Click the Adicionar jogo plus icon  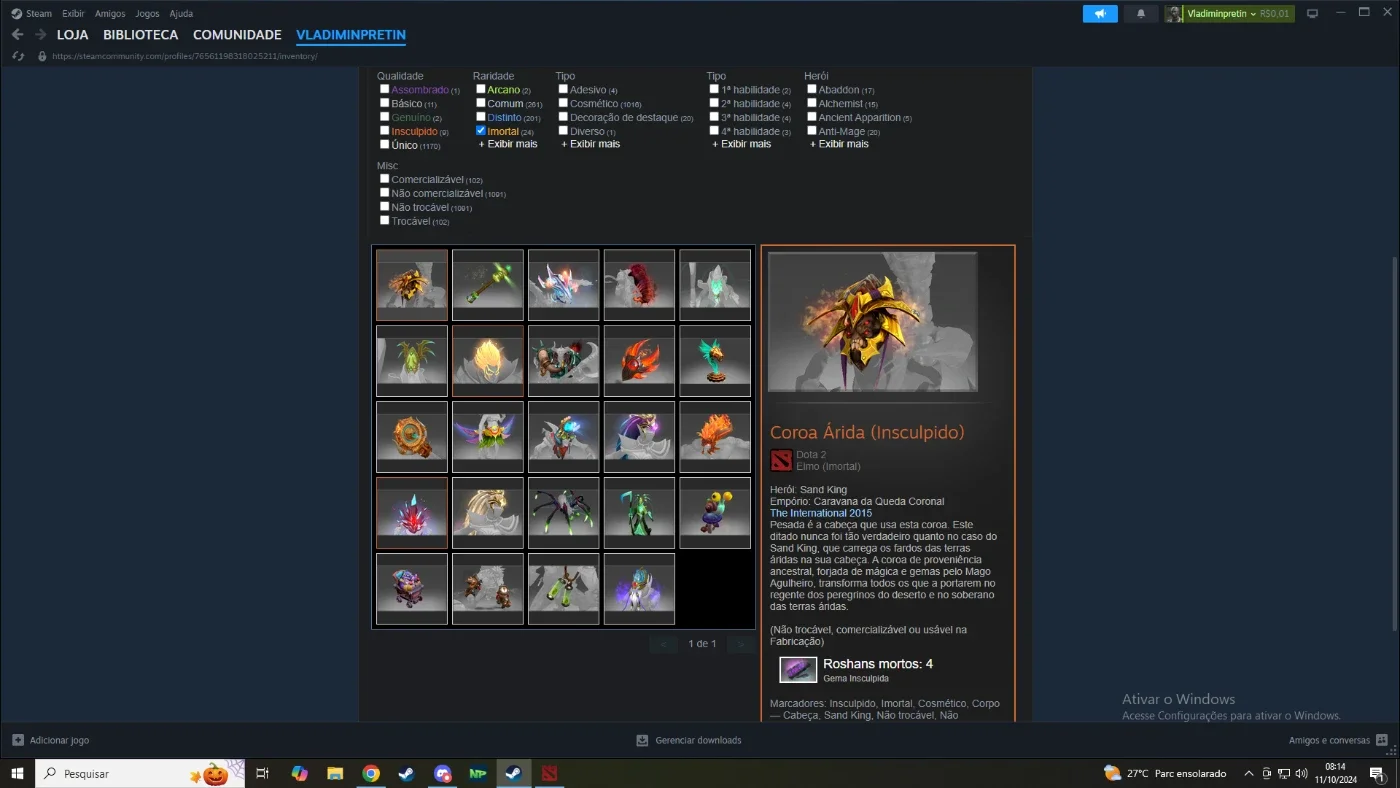[x=18, y=740]
